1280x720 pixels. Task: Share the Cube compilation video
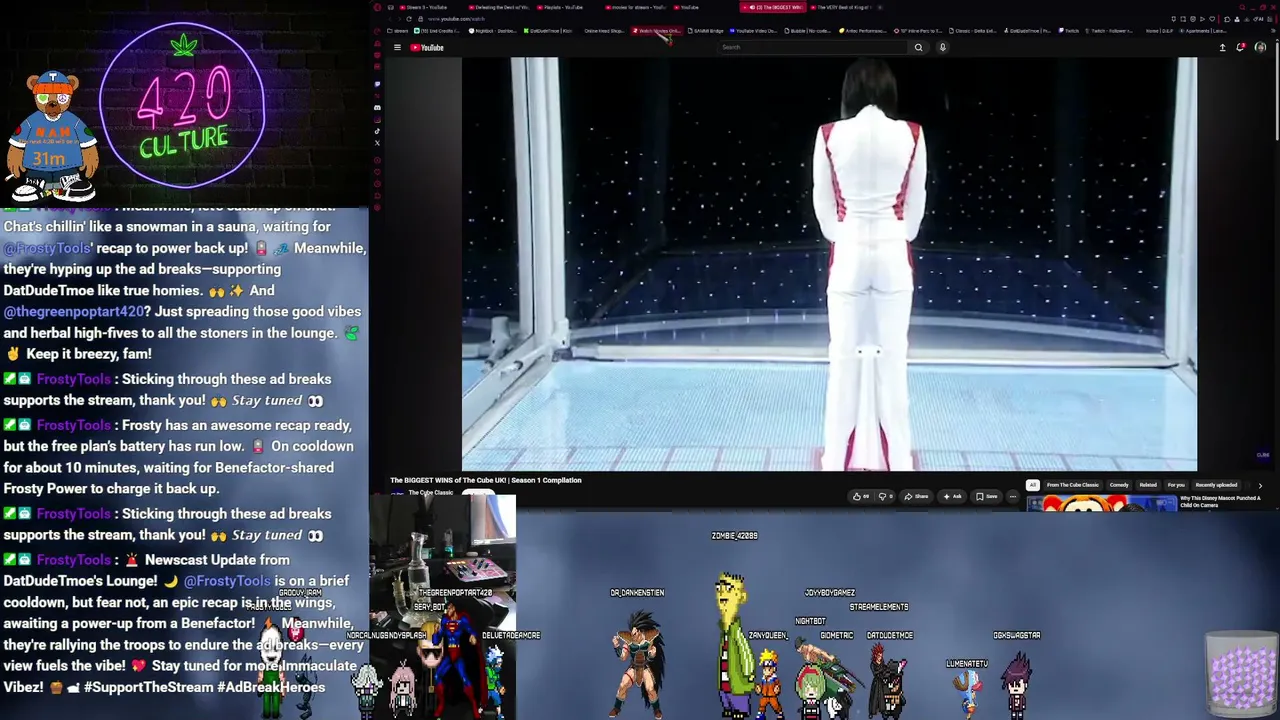click(917, 496)
